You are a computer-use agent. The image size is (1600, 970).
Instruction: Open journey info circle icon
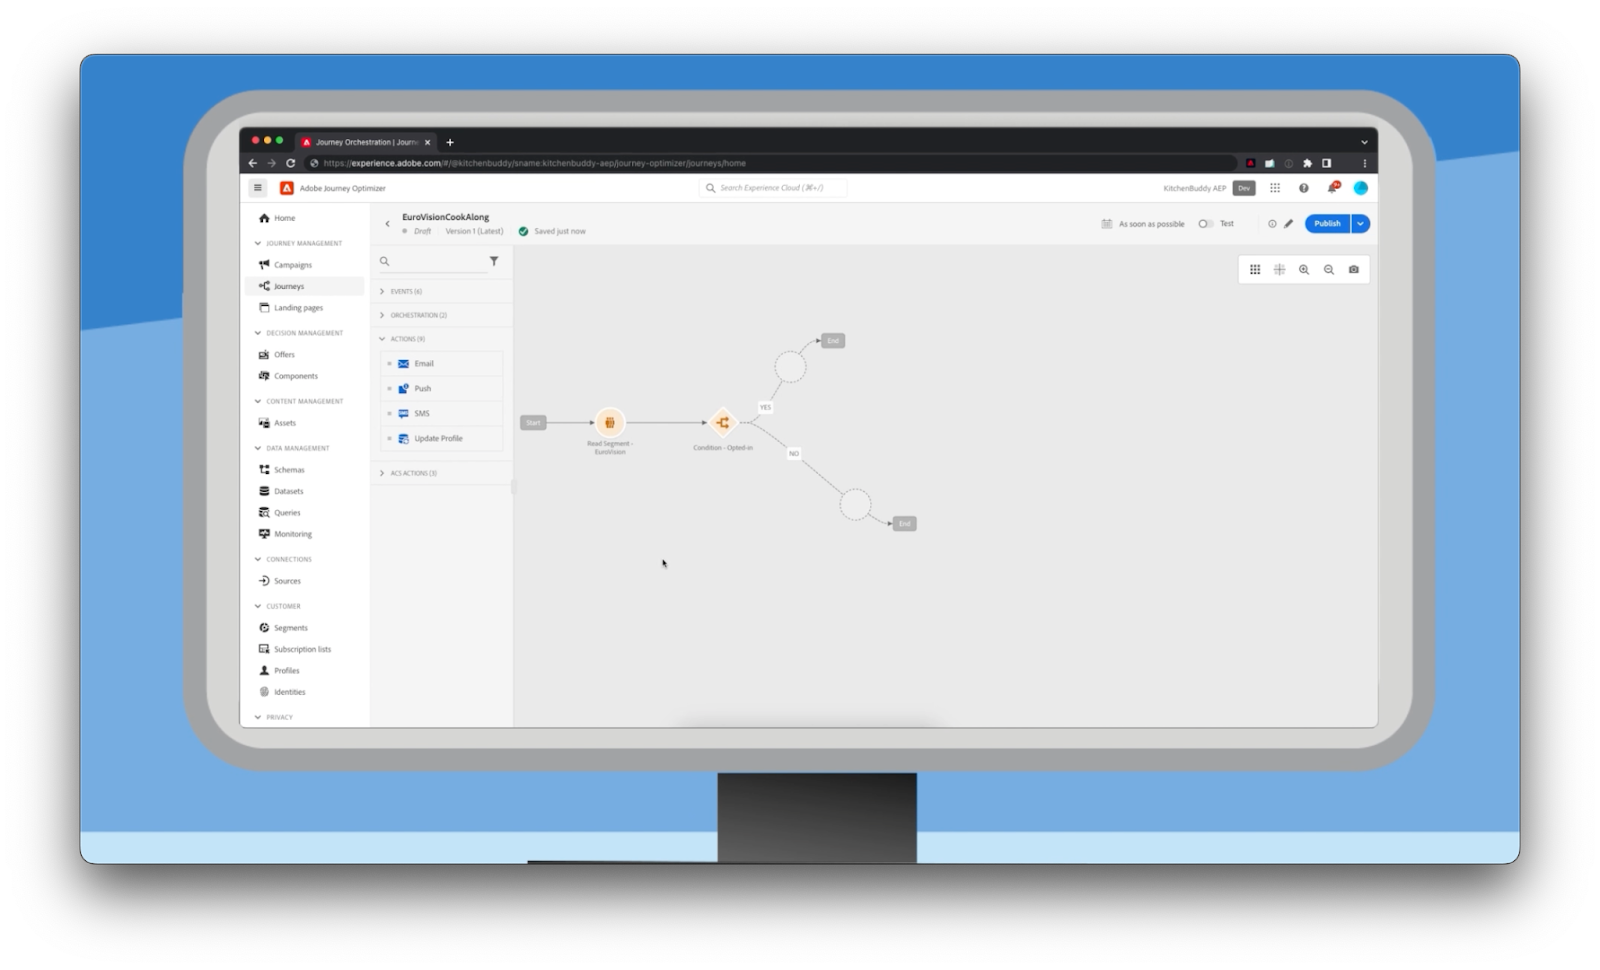[x=1272, y=224]
